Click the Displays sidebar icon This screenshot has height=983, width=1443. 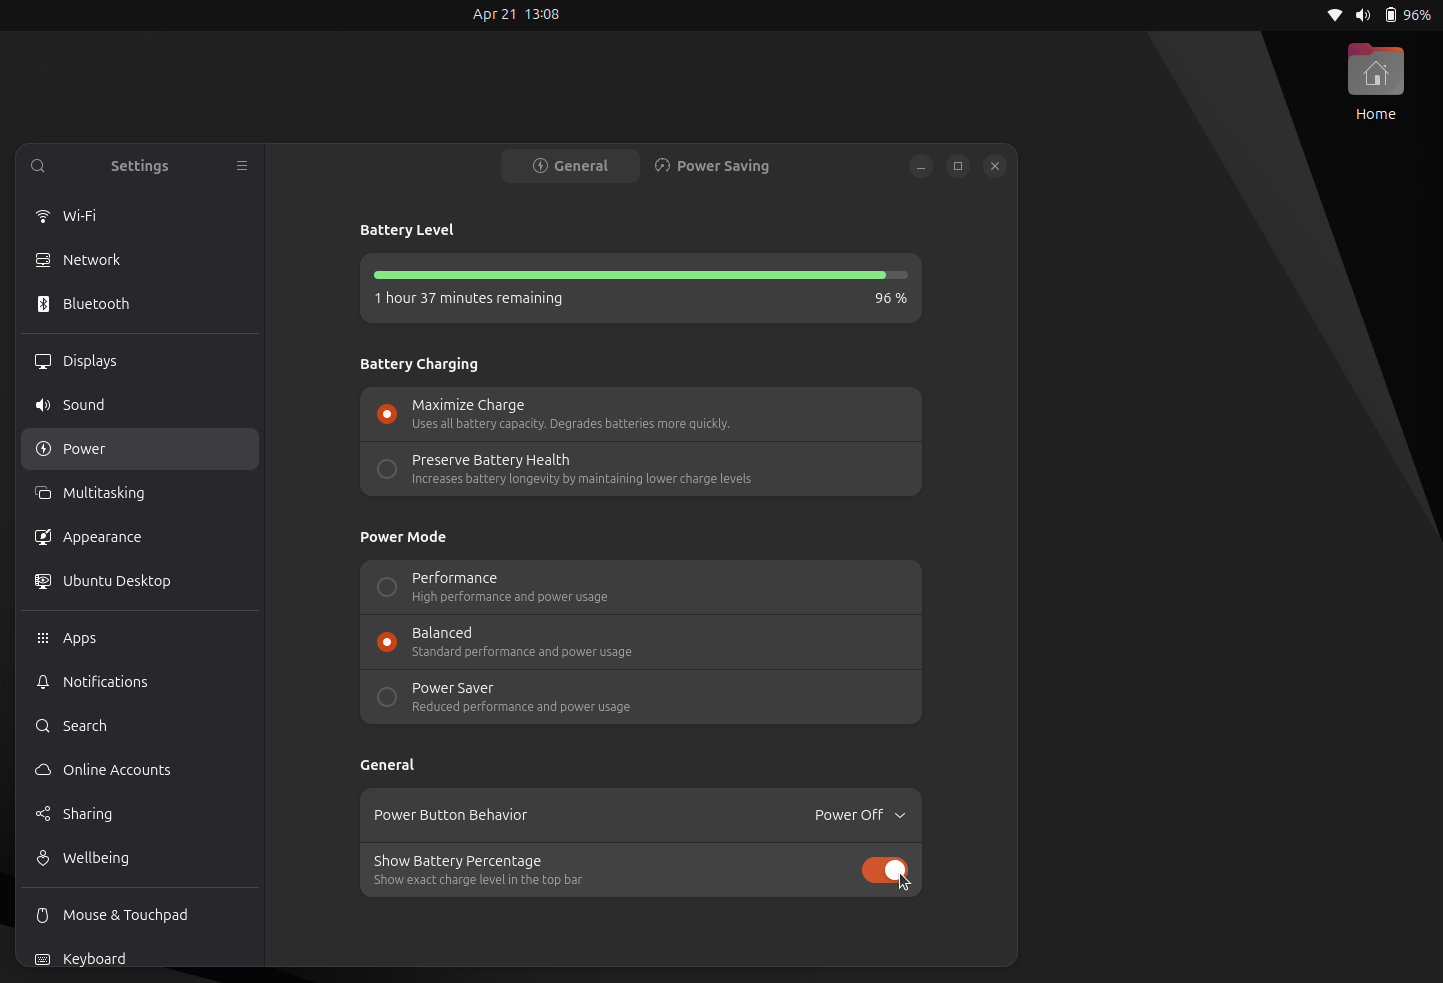pyautogui.click(x=42, y=360)
